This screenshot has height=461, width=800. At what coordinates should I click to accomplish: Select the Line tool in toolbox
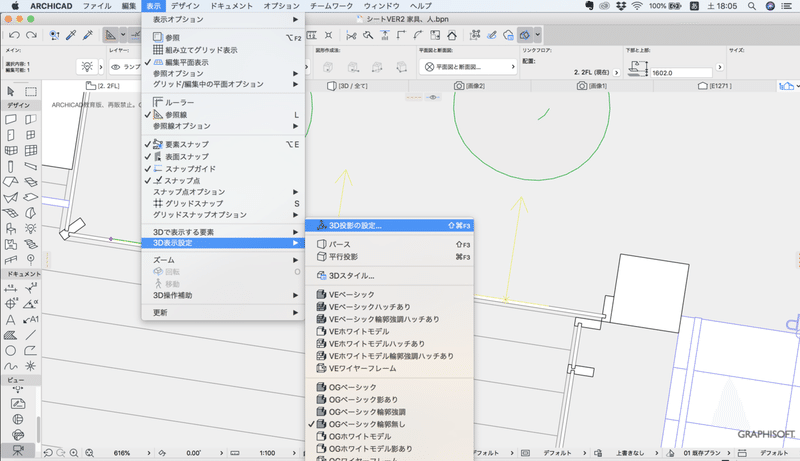click(31, 335)
